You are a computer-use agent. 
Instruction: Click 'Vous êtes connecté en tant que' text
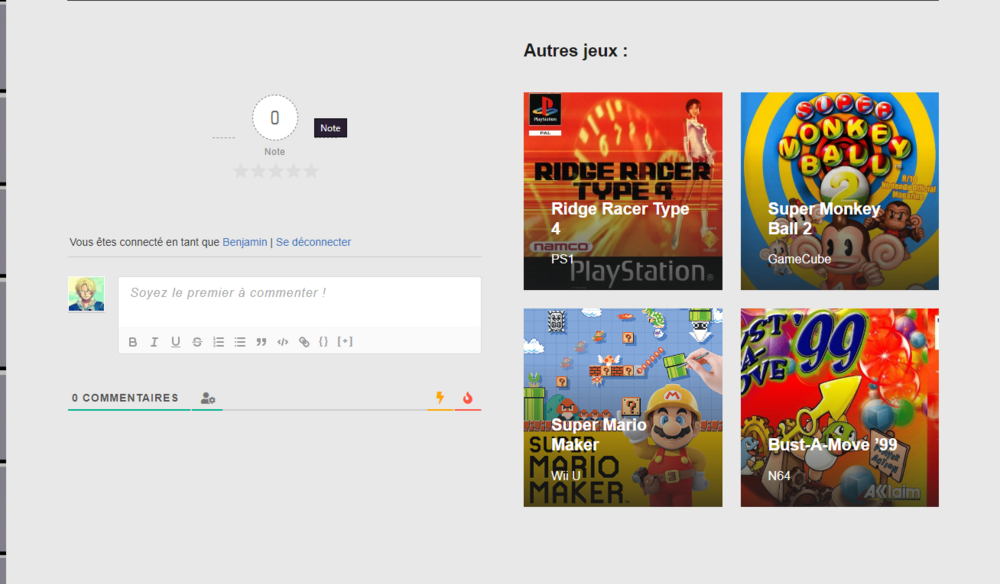tap(144, 242)
